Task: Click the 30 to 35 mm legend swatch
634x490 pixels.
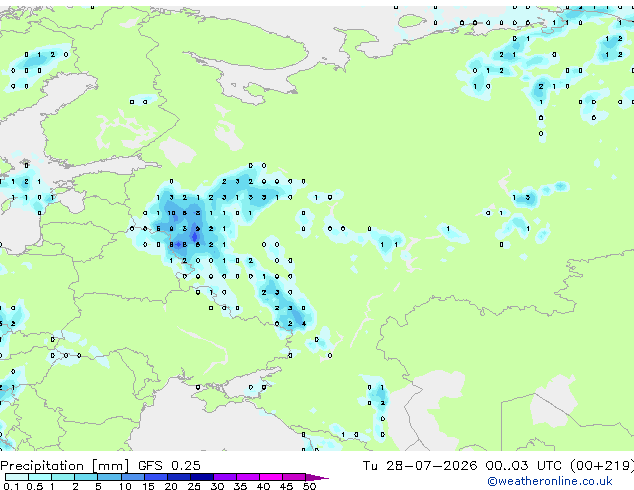Action: pos(225,477)
